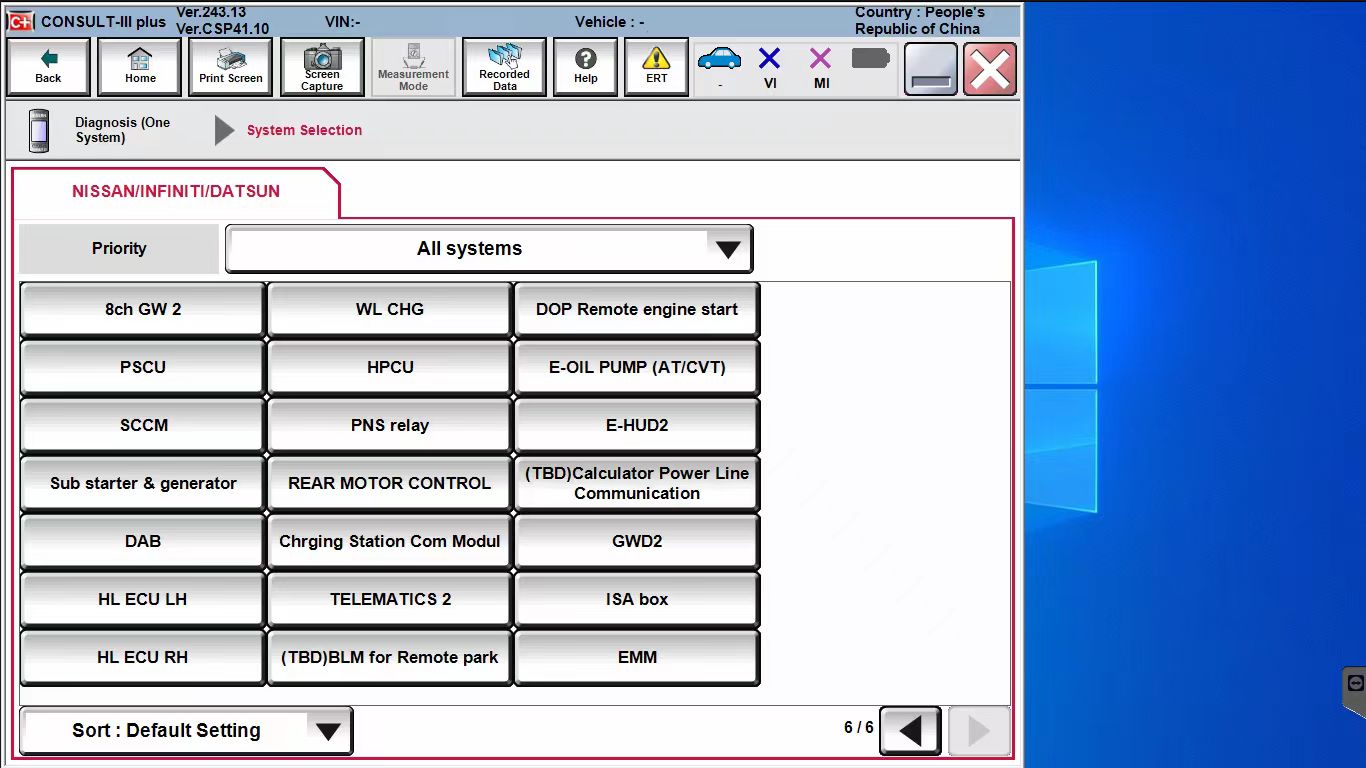Click the System Selection breadcrumb

[x=304, y=130]
